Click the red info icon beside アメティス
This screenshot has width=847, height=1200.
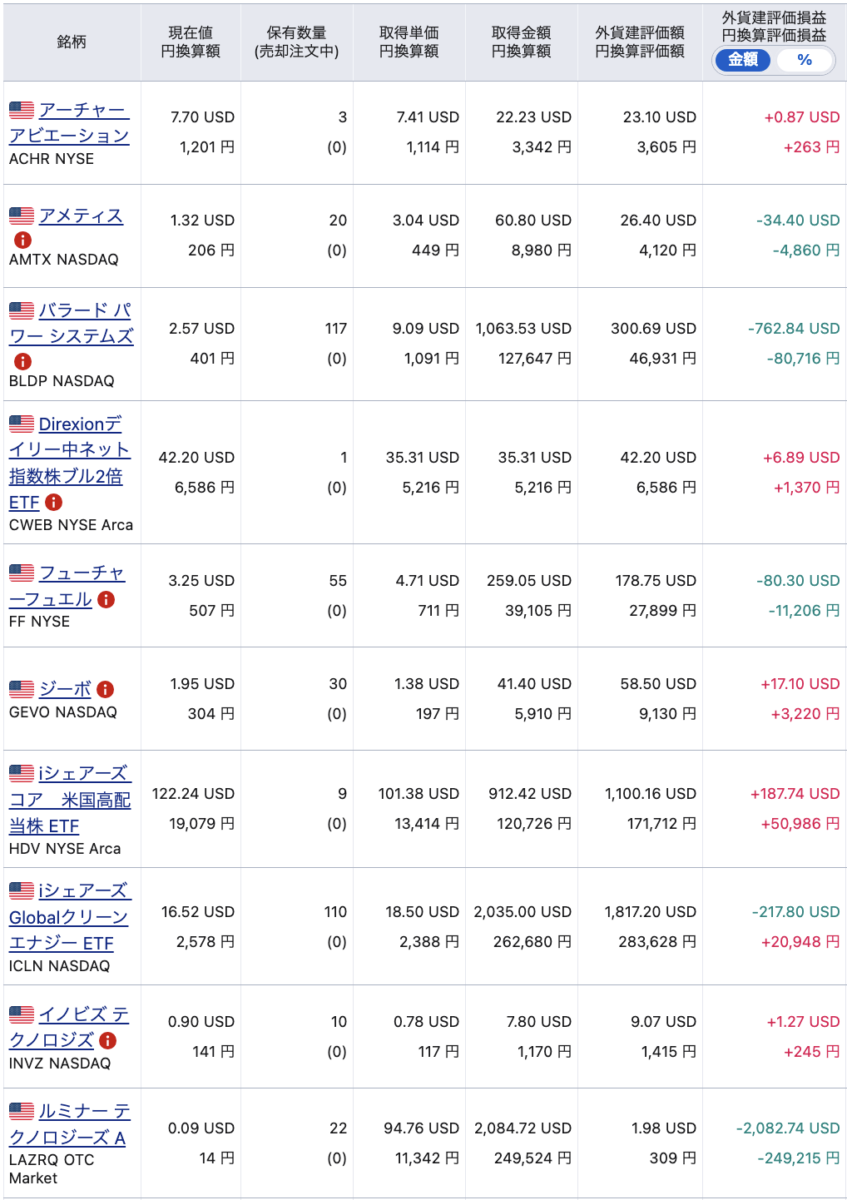pos(22,240)
